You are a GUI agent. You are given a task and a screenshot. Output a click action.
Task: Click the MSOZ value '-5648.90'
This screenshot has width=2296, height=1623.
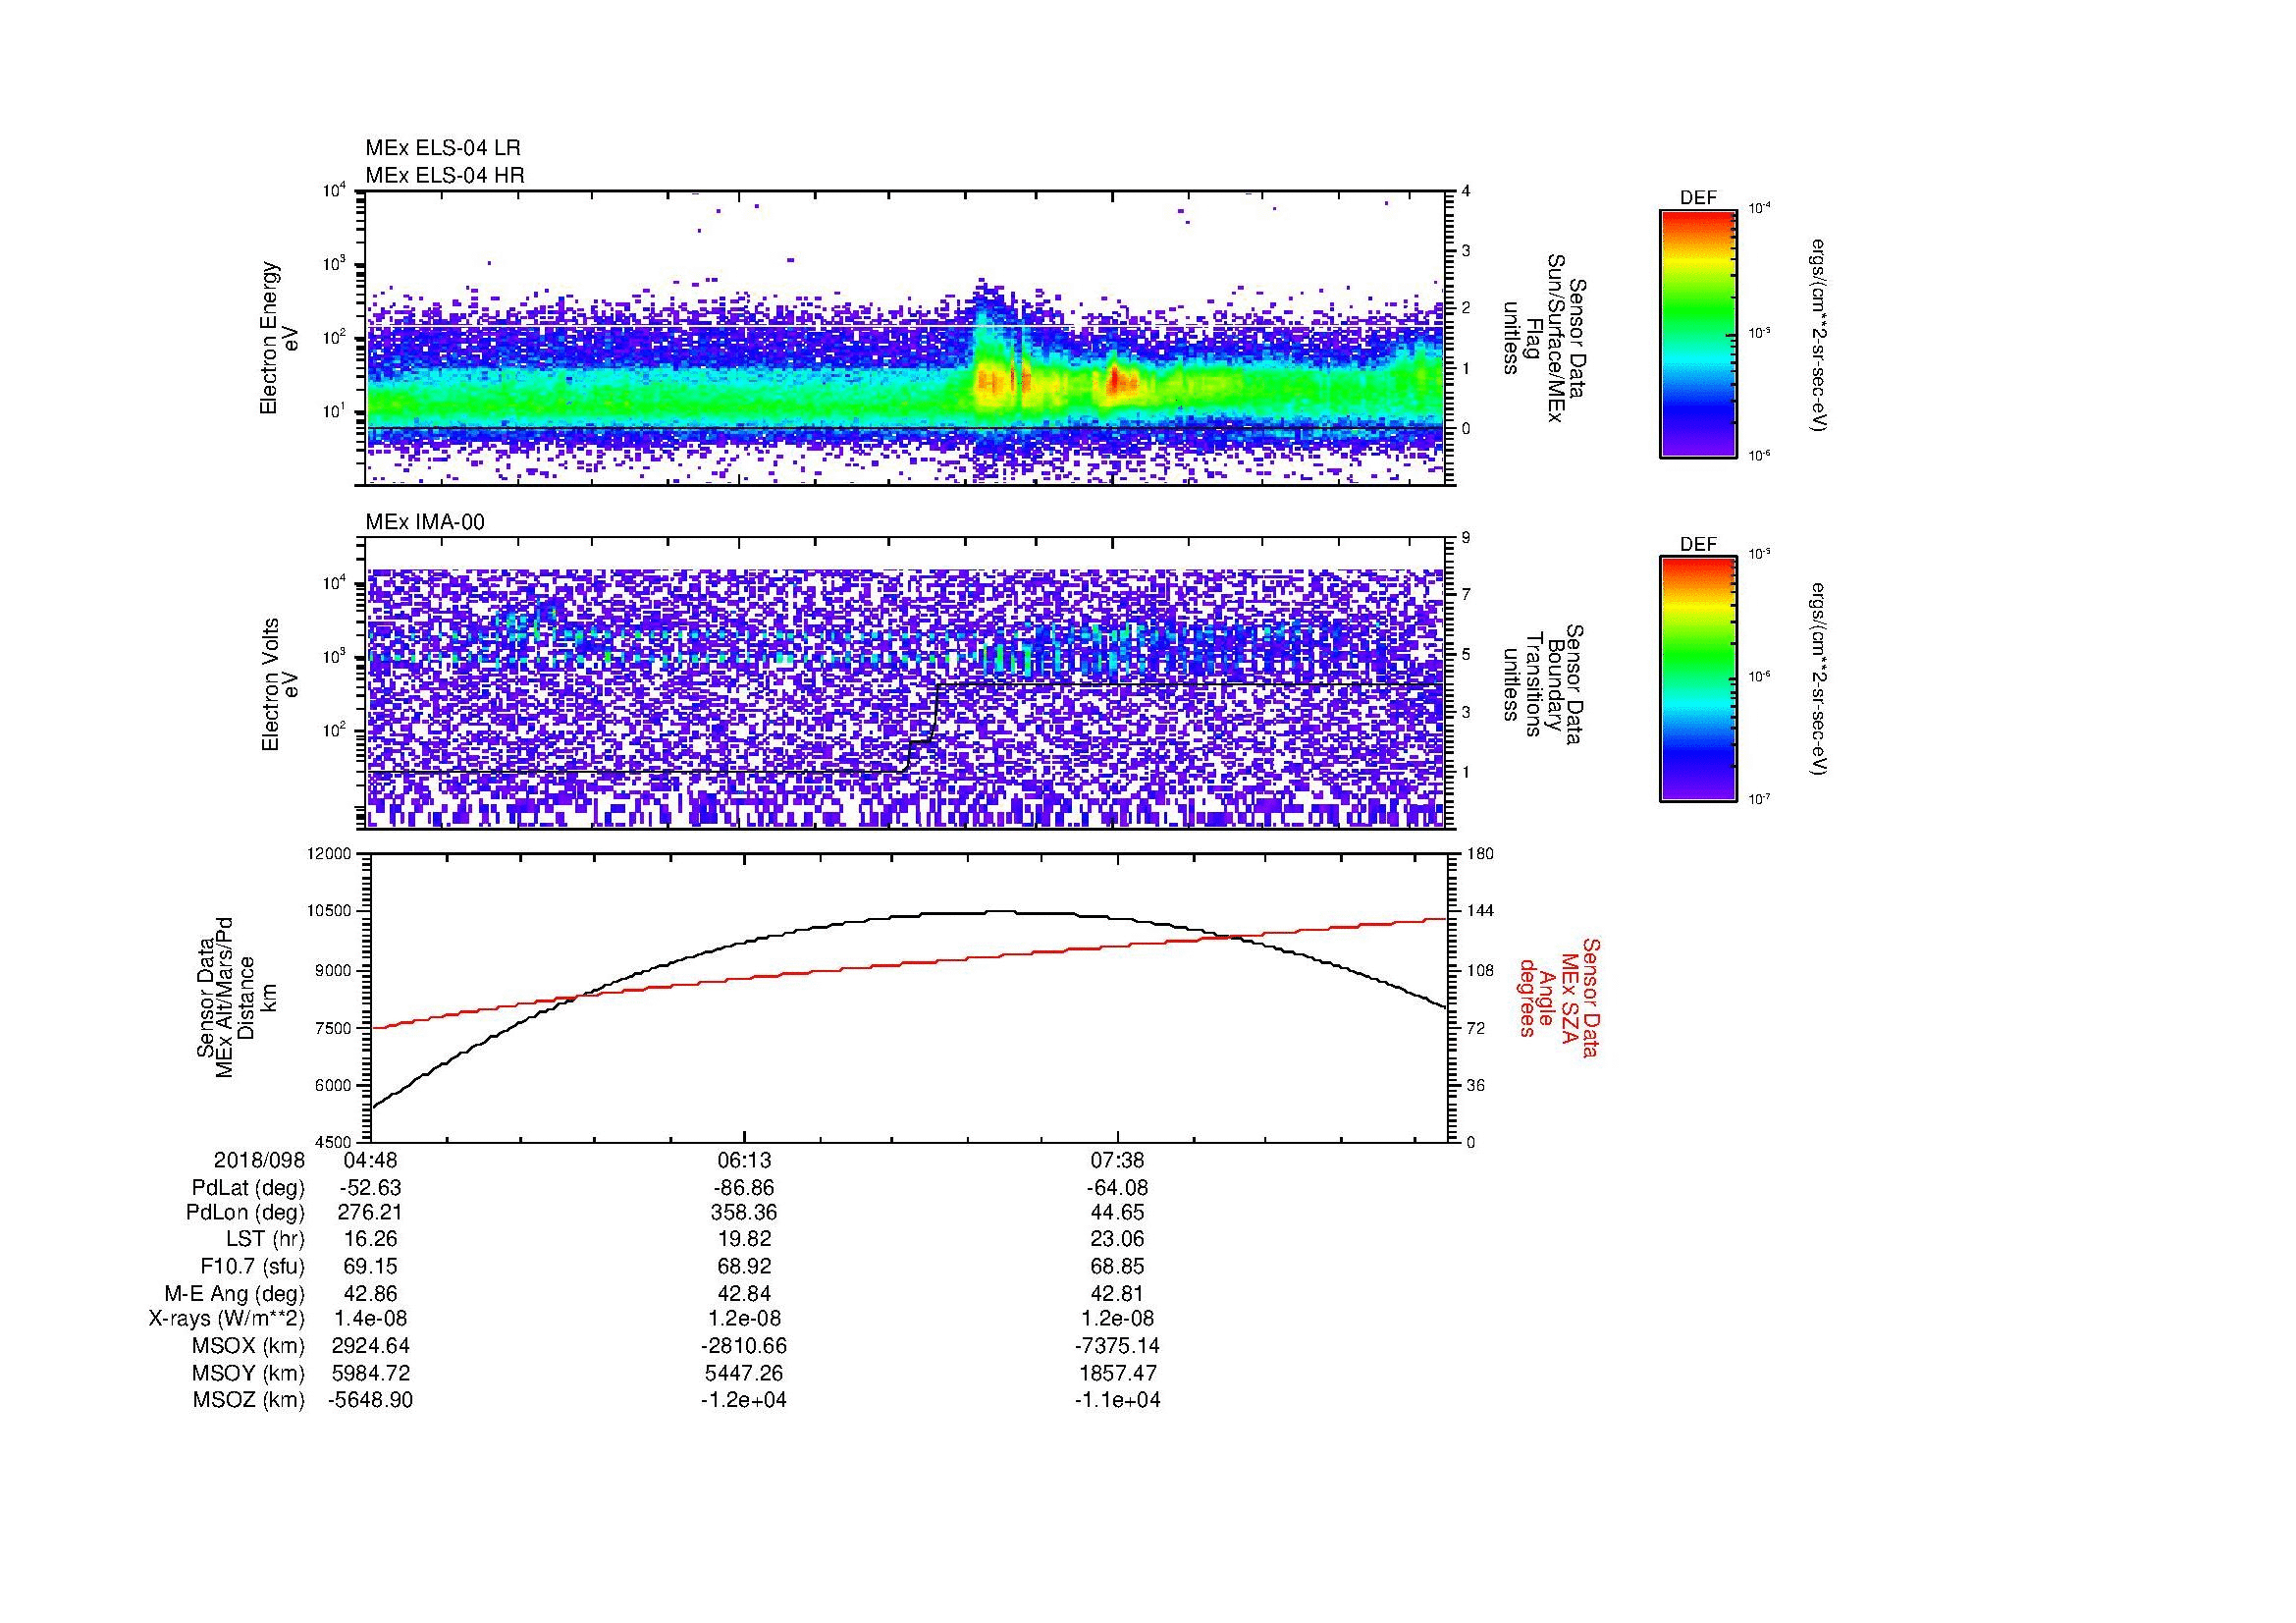tap(371, 1400)
